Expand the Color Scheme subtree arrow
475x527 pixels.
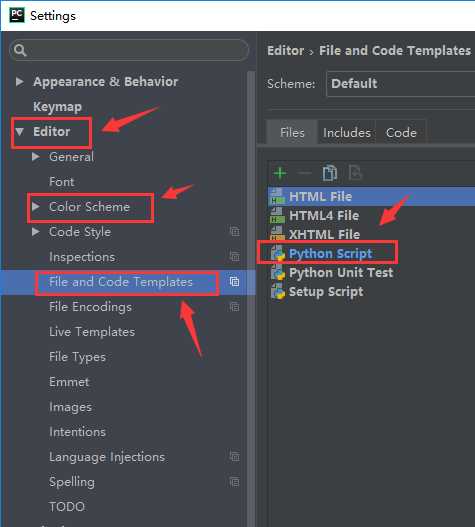(x=36, y=206)
